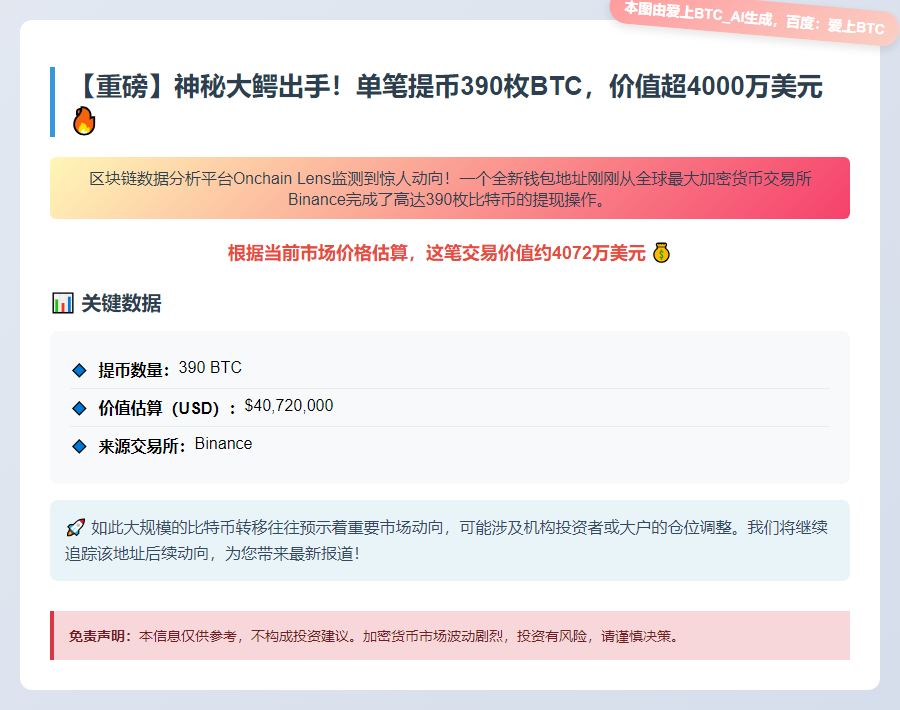
Task: Click the 爱上BTC watermark badge
Action: coord(757,19)
